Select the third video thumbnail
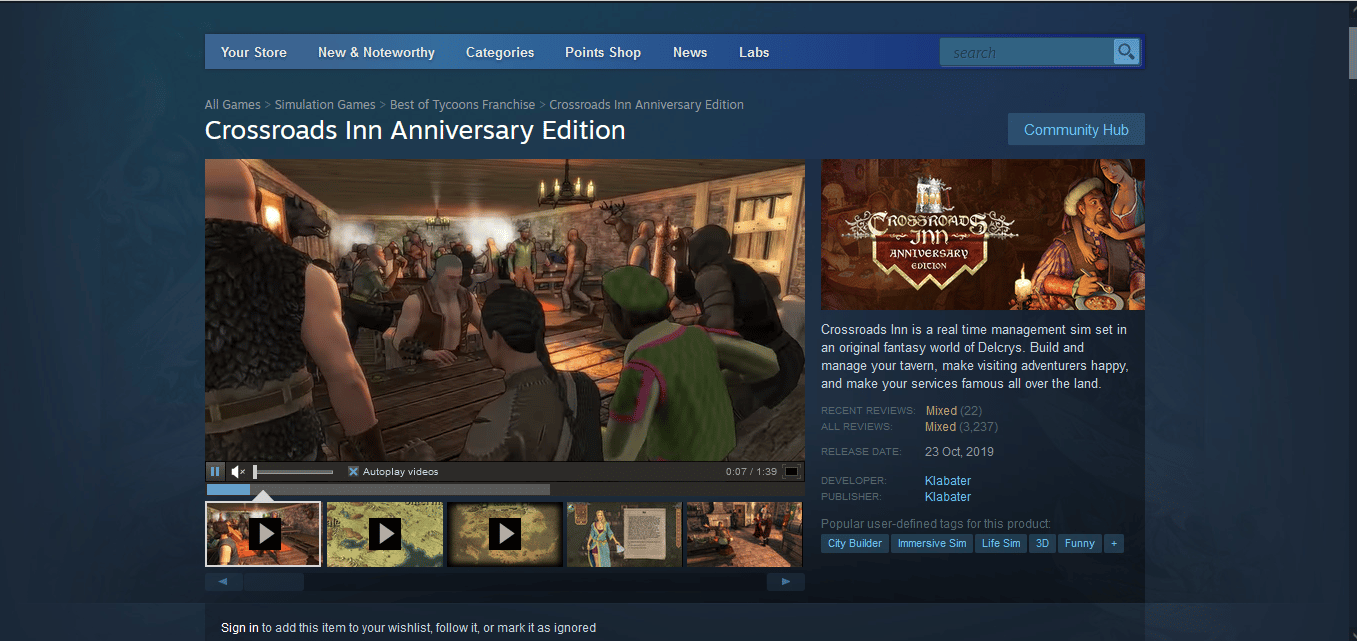Image resolution: width=1357 pixels, height=641 pixels. point(504,534)
